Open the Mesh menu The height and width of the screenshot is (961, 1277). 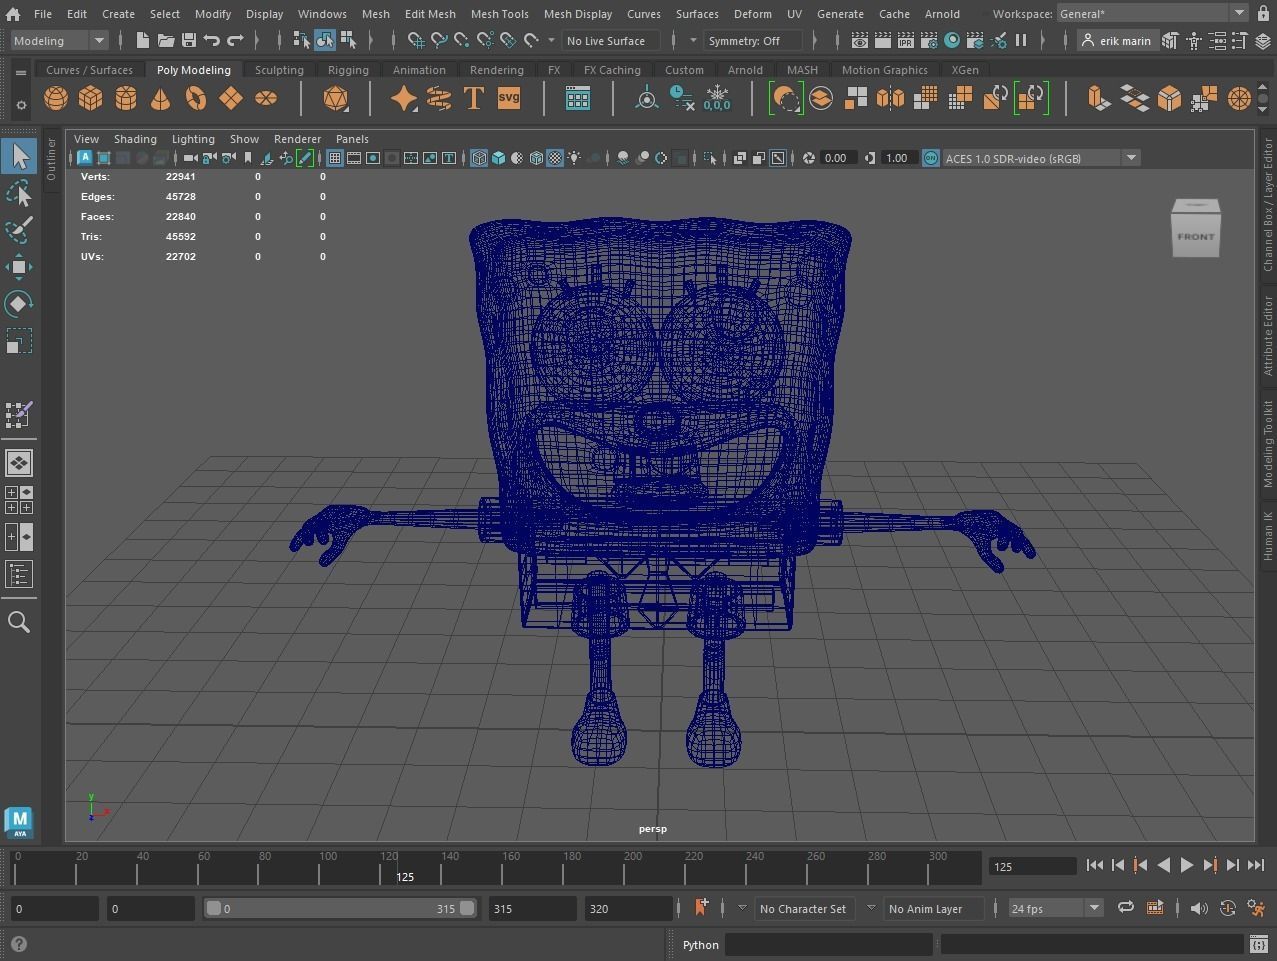(x=375, y=13)
